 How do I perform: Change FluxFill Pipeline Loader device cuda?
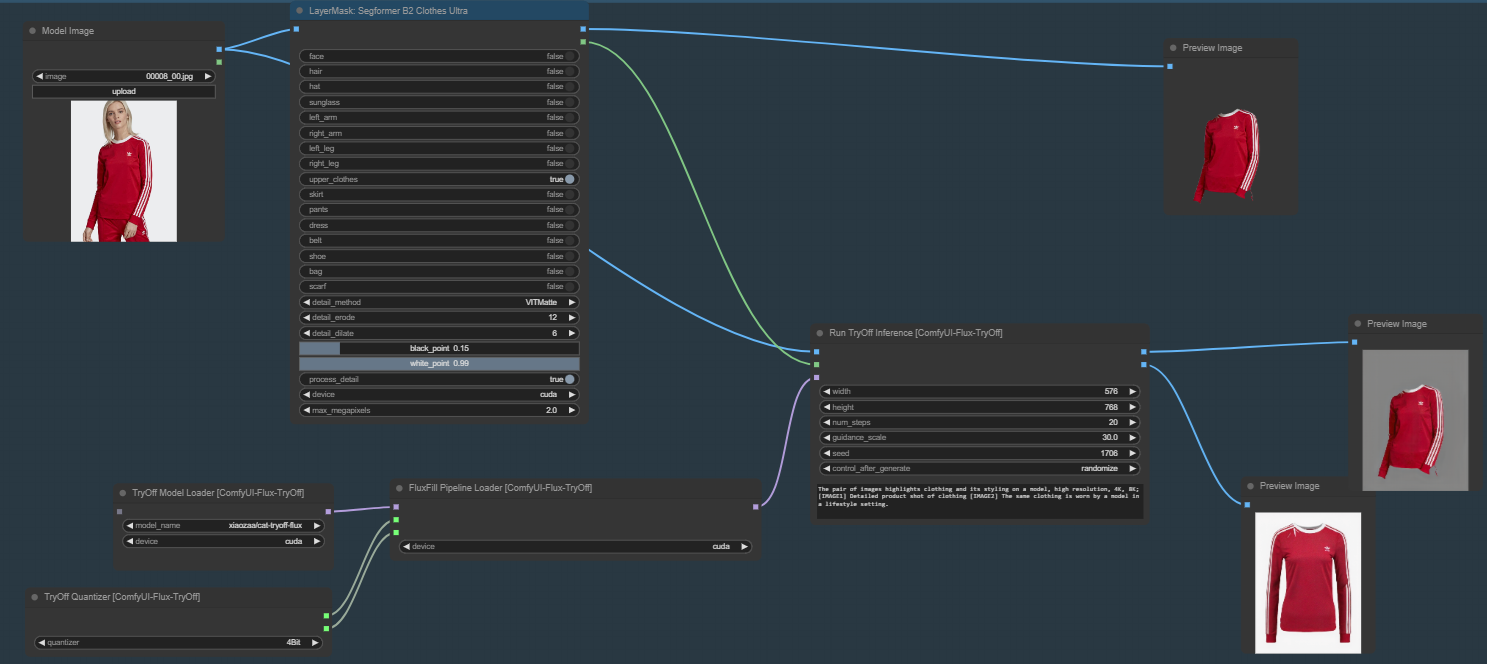tap(574, 547)
